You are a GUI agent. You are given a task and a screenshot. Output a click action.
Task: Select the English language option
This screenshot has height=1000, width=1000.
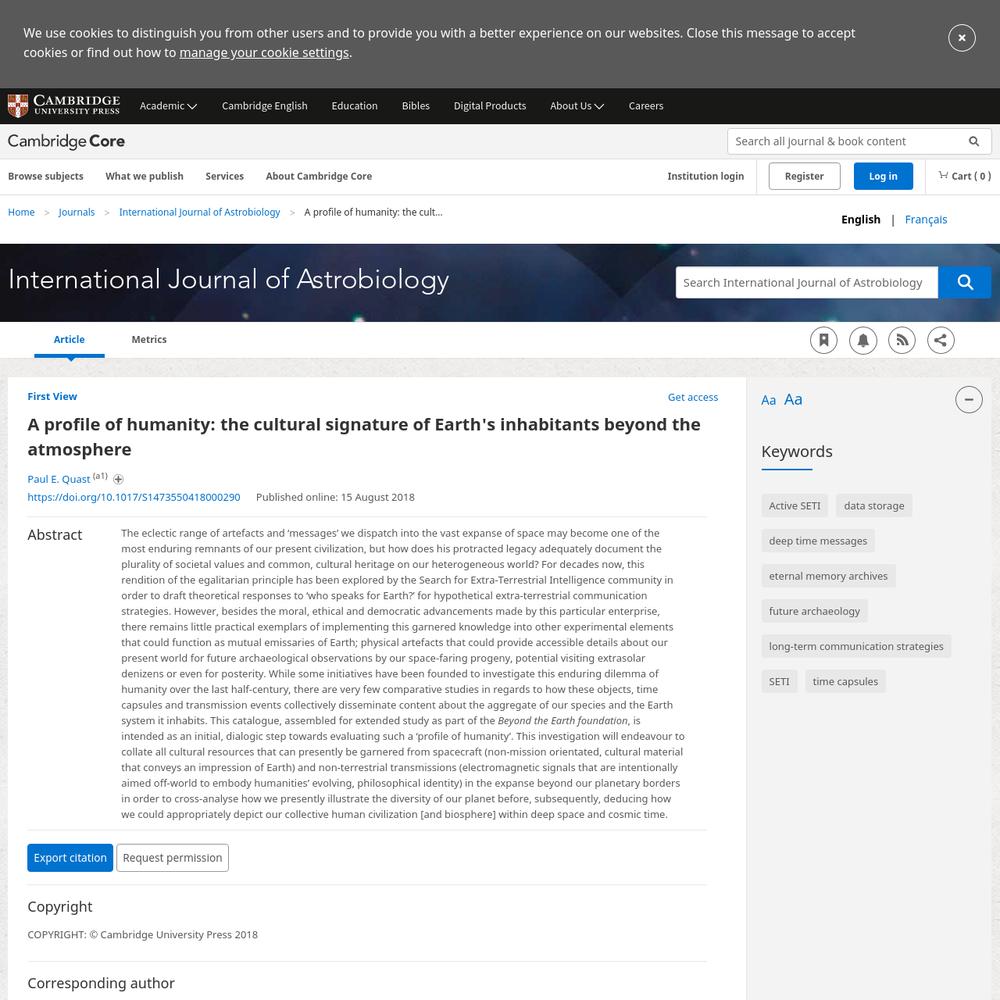tap(860, 219)
